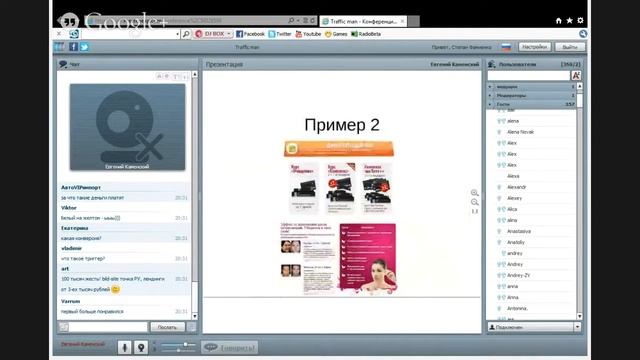Click users list scrollbar up arrow
640x360 pixels.
tap(580, 86)
